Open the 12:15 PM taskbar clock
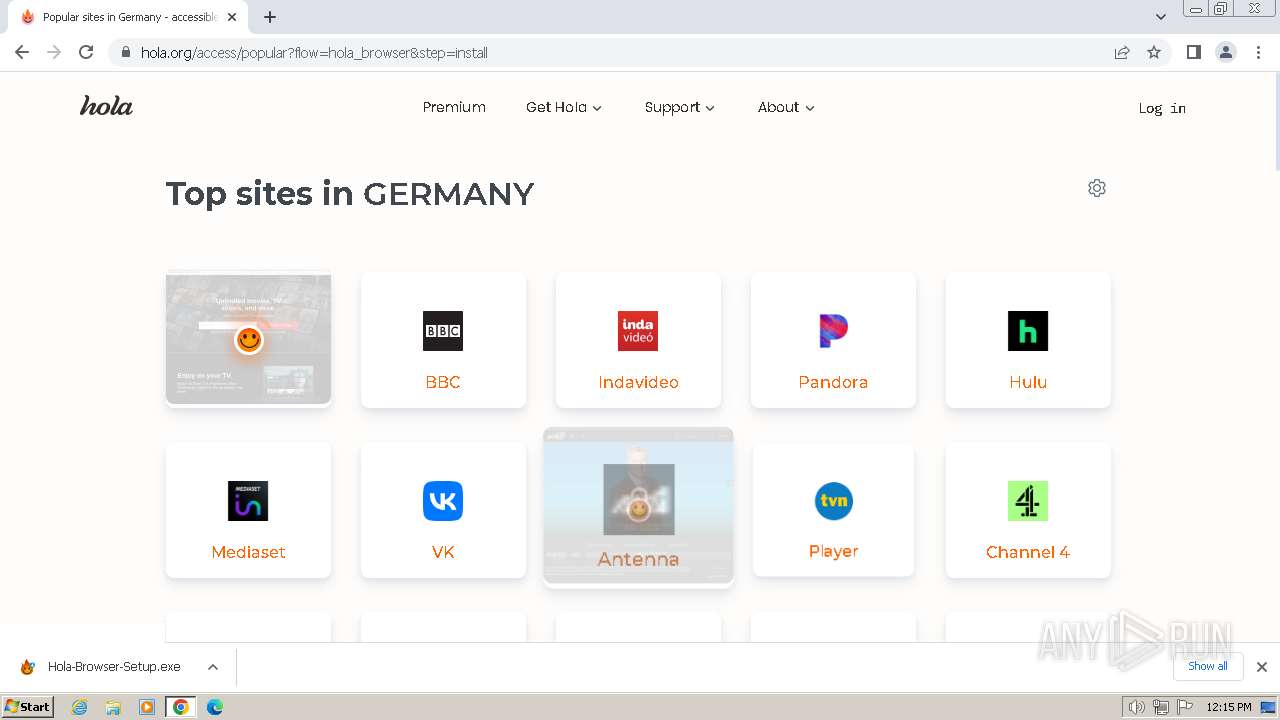 pyautogui.click(x=1229, y=707)
